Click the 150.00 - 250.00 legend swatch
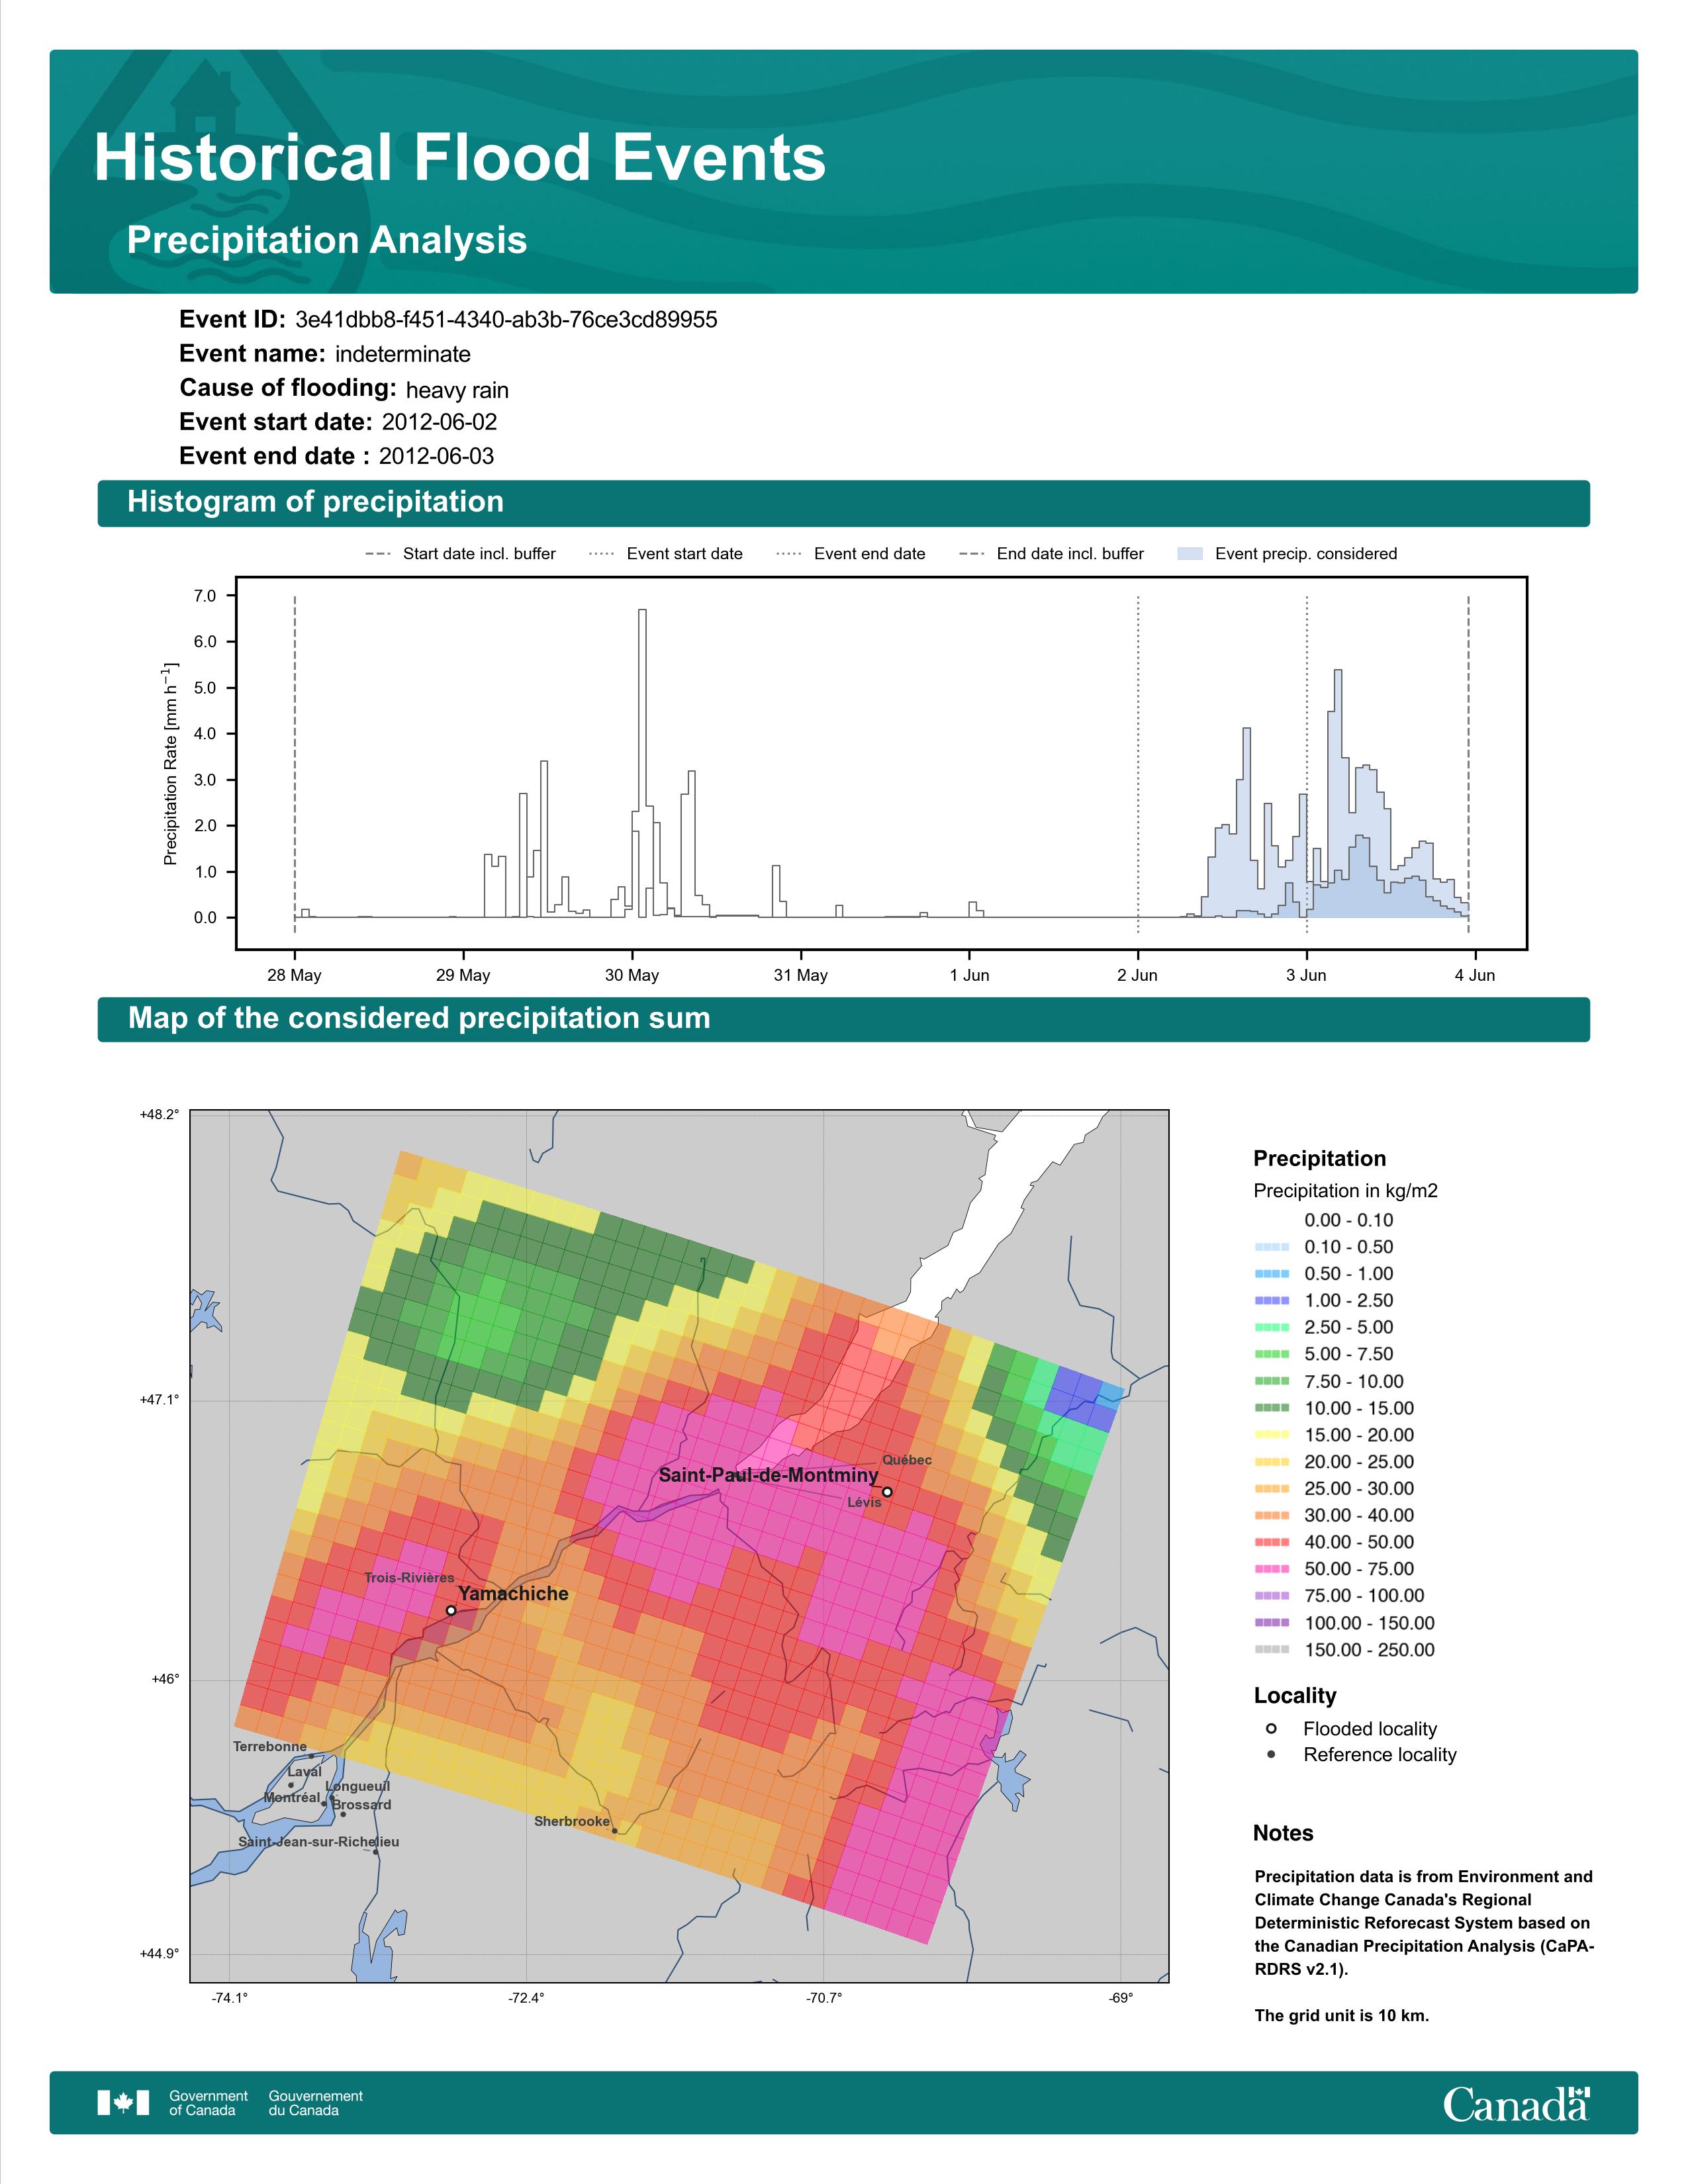This screenshot has height=2184, width=1688. click(1271, 1650)
